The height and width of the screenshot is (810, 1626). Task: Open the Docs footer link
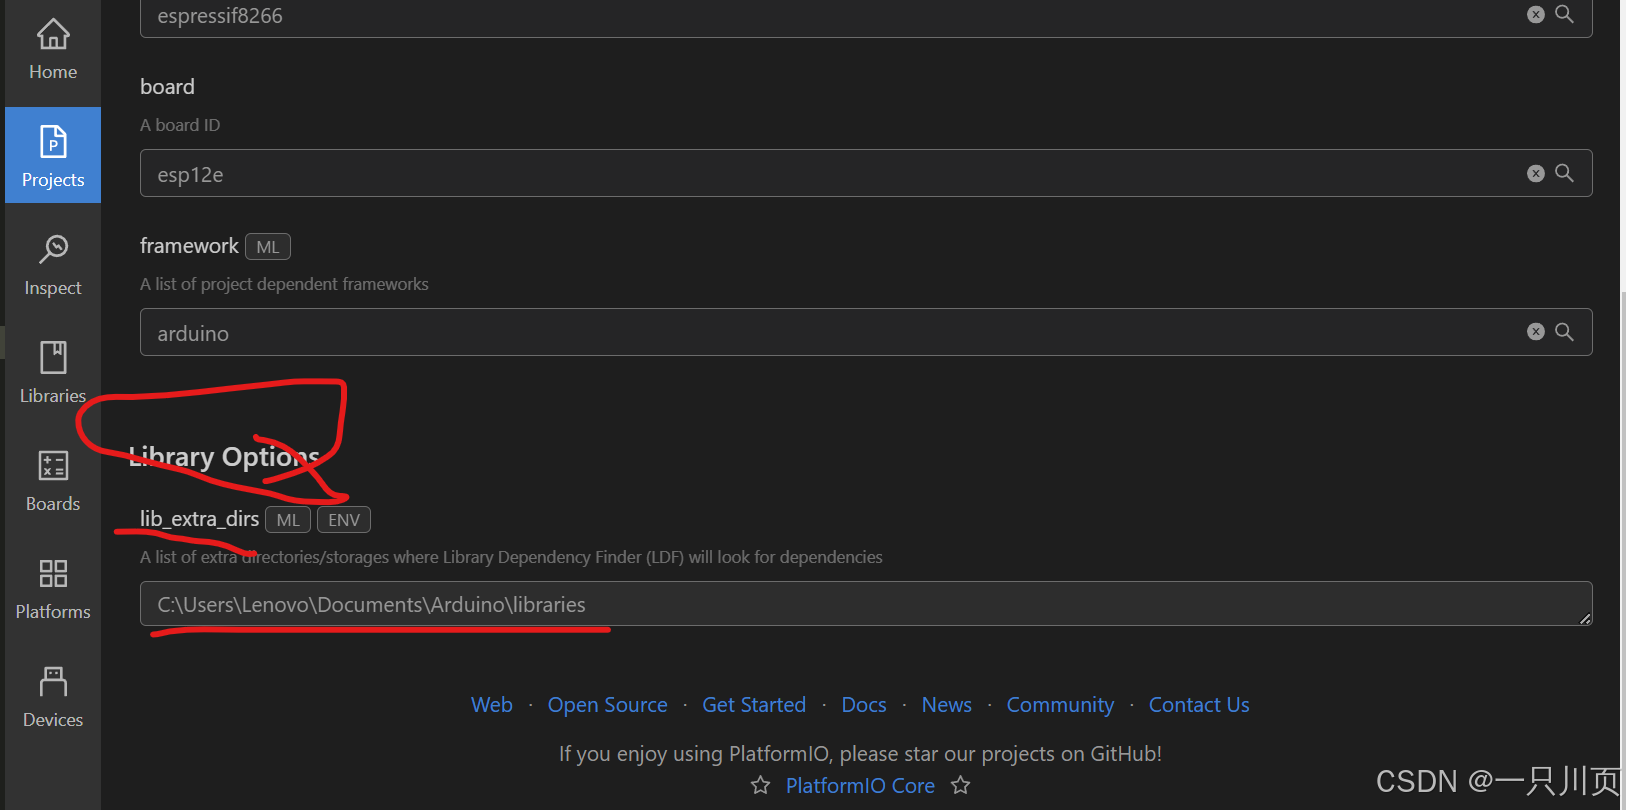pyautogui.click(x=864, y=705)
